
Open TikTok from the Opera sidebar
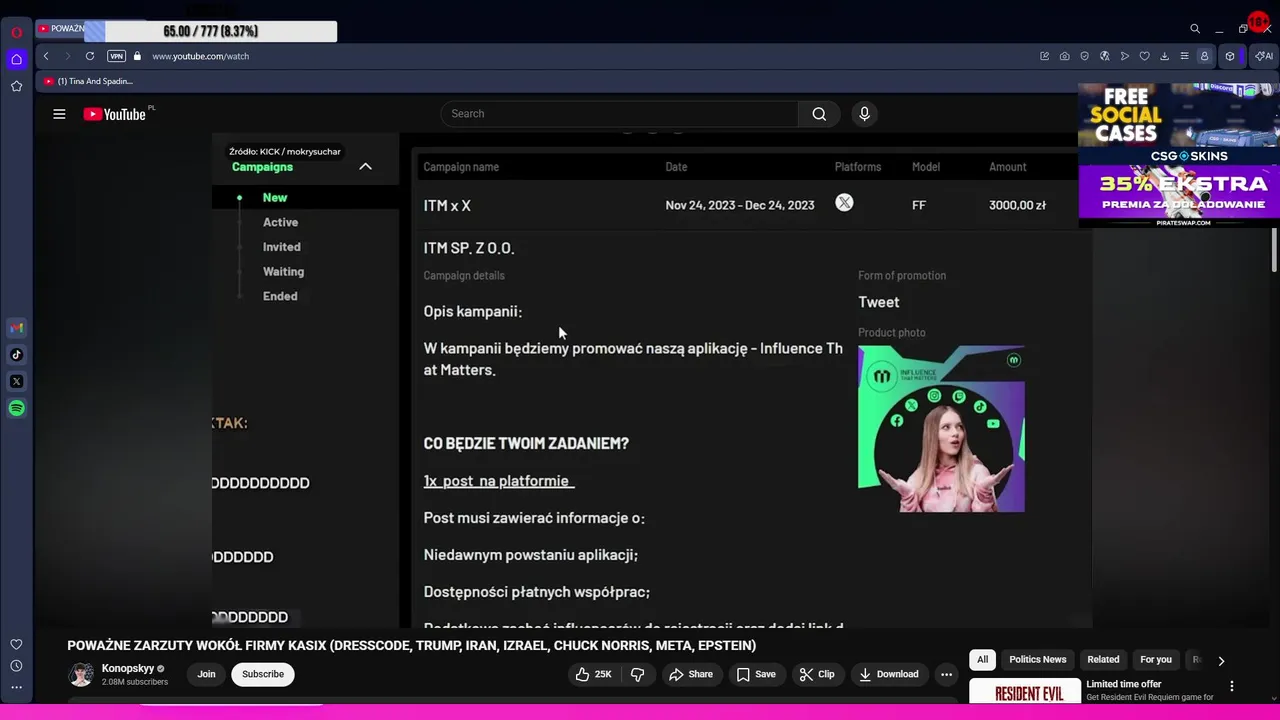click(x=16, y=354)
